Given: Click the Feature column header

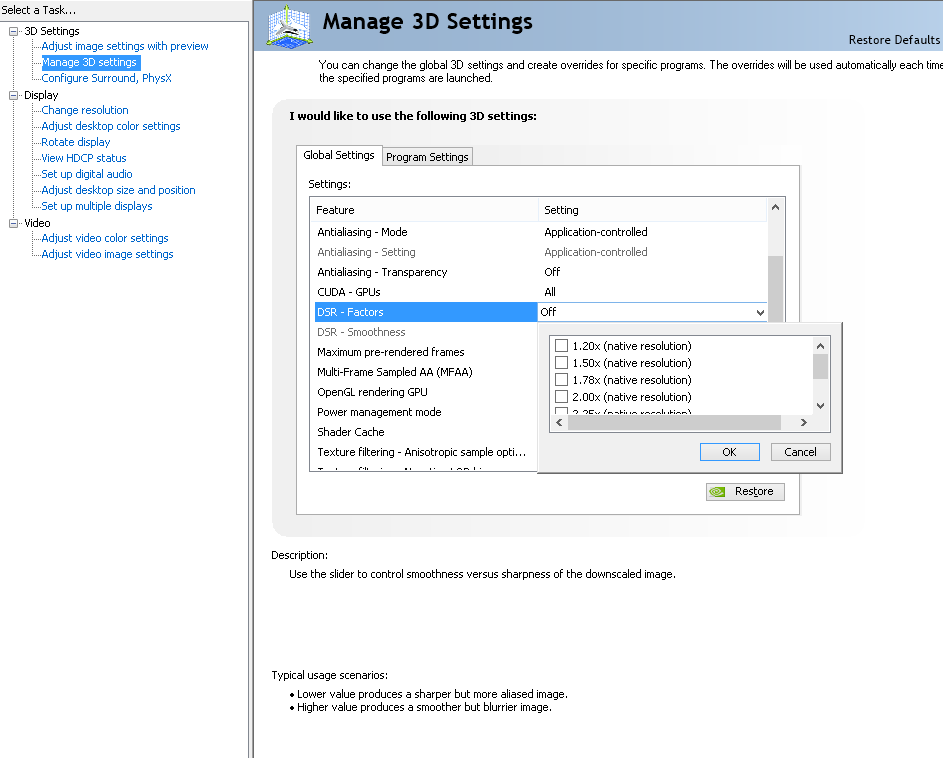Looking at the screenshot, I should tap(424, 210).
